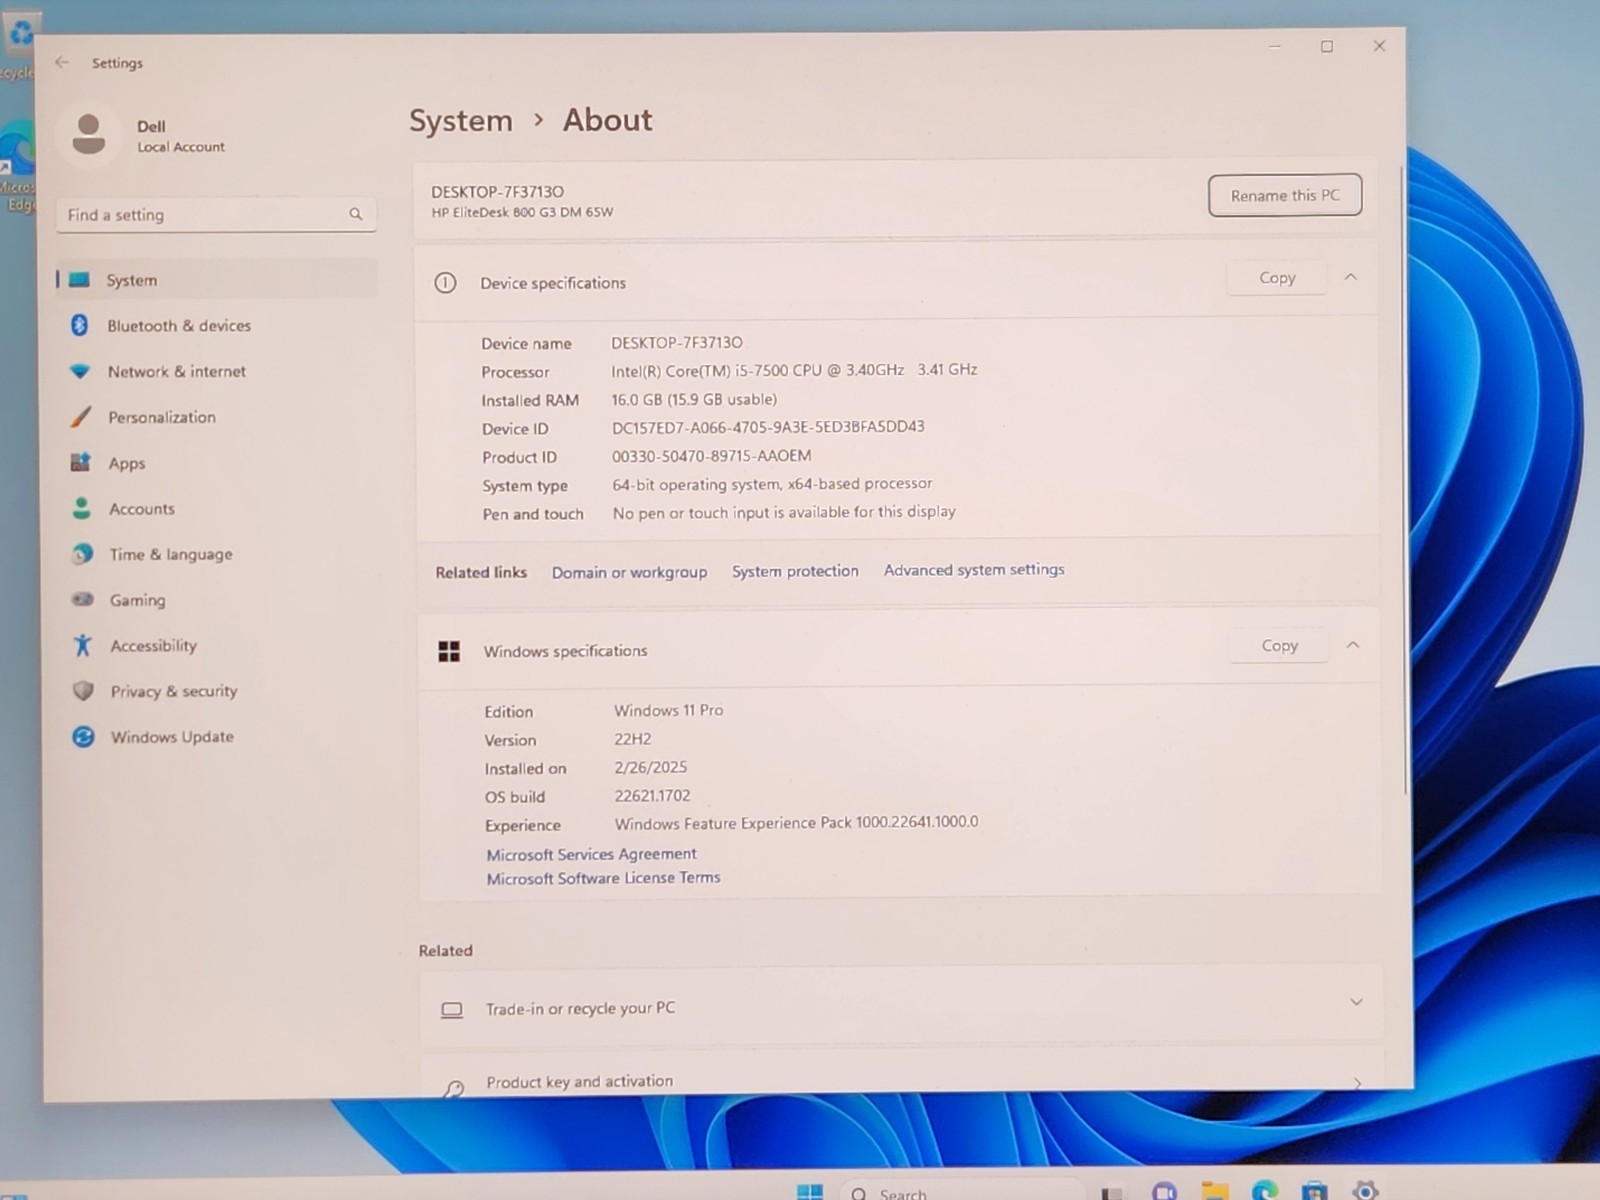1600x1200 pixels.
Task: Click the Network wifi icon in the sidebar
Action: point(80,371)
